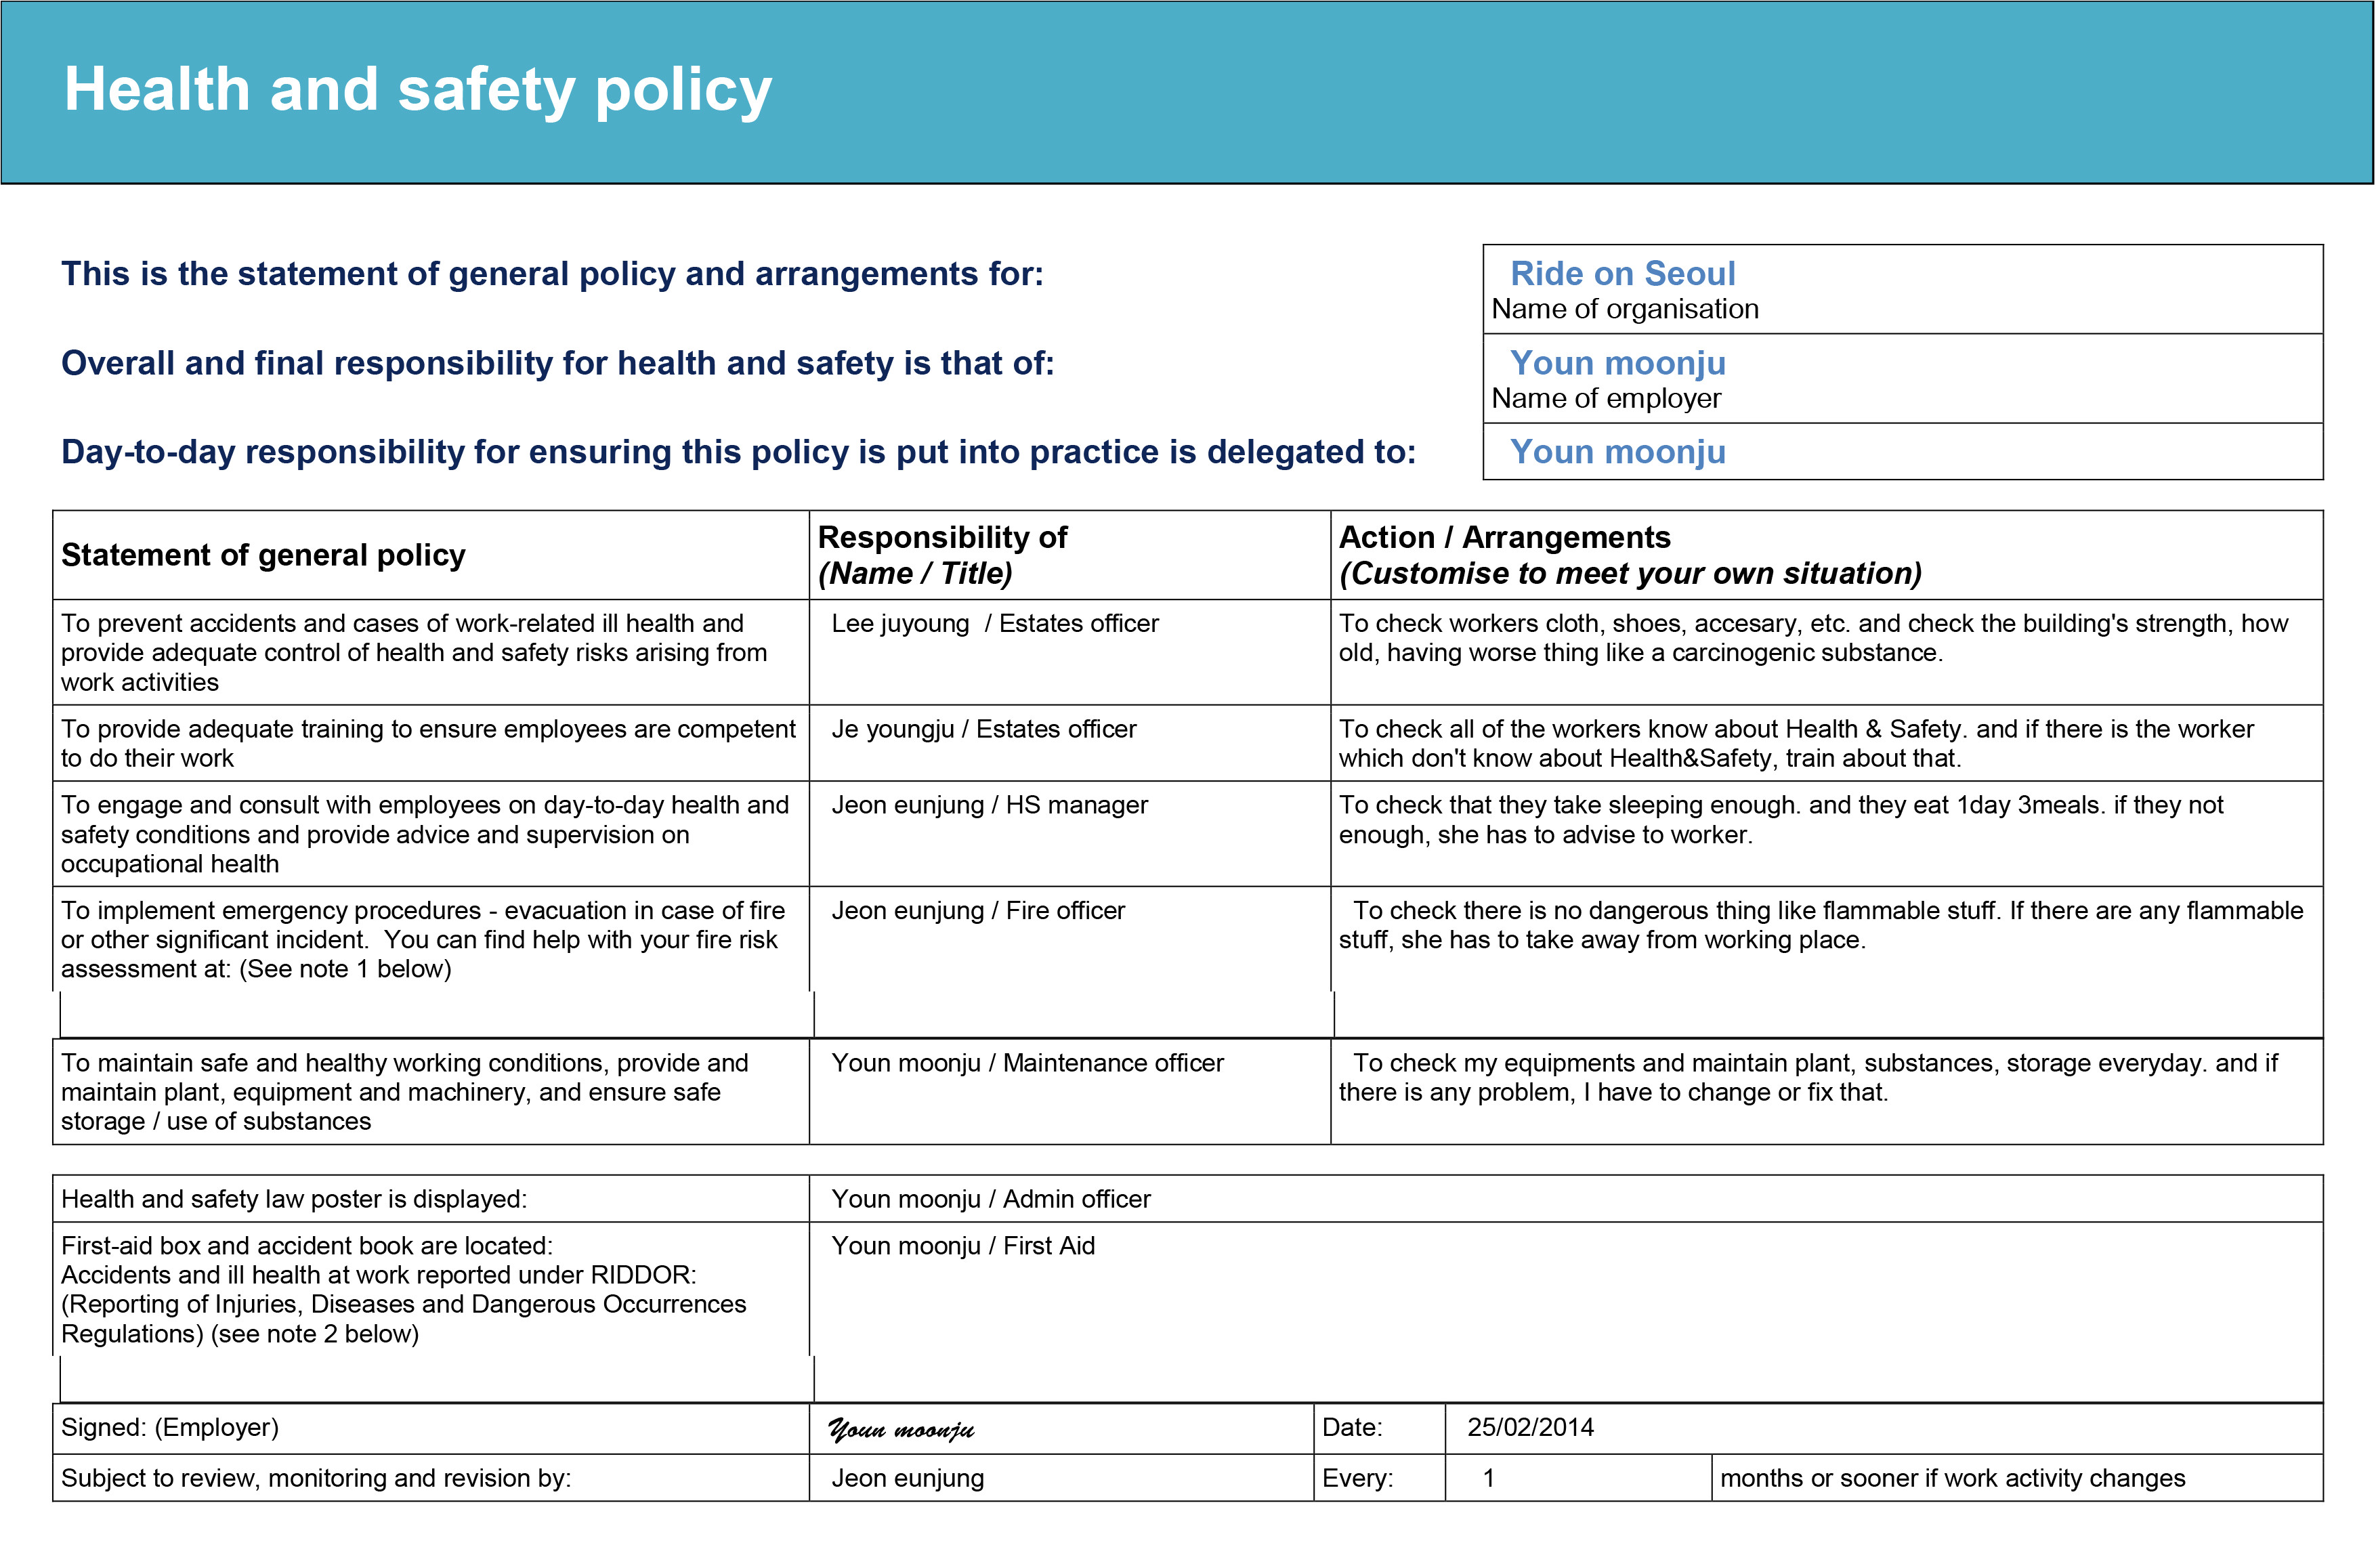Click the action text about sleeping and meals
Viewport: 2376px width, 1568px height.
click(1780, 820)
